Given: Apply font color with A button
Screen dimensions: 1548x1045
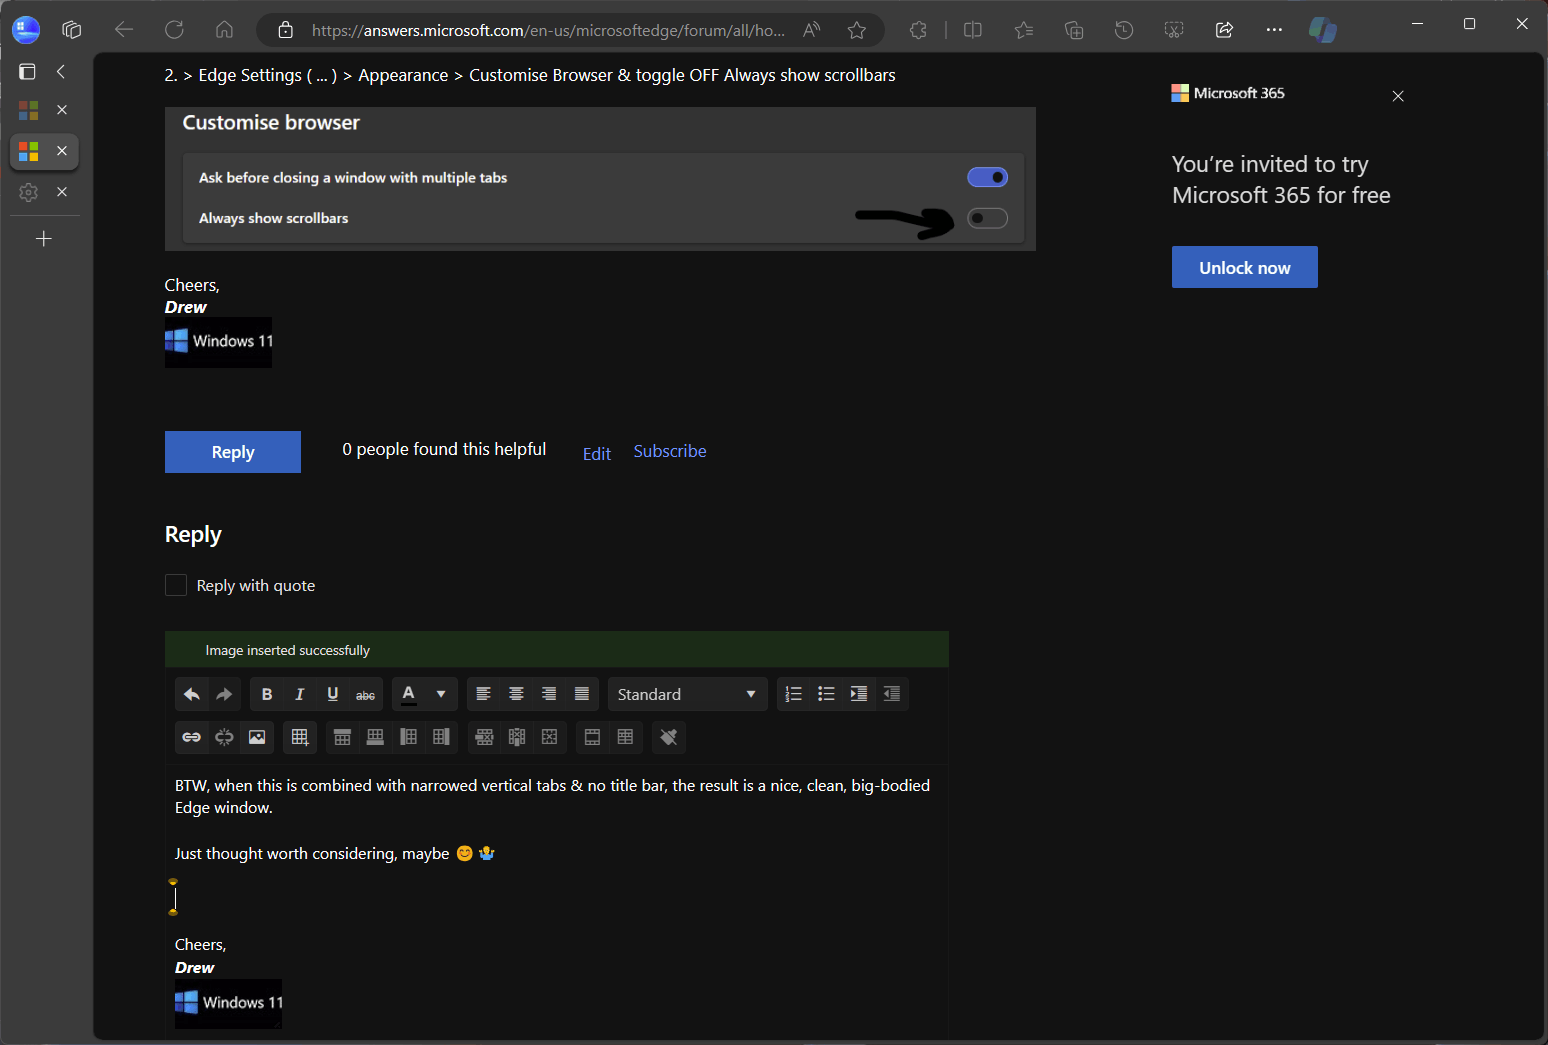Looking at the screenshot, I should coord(409,694).
